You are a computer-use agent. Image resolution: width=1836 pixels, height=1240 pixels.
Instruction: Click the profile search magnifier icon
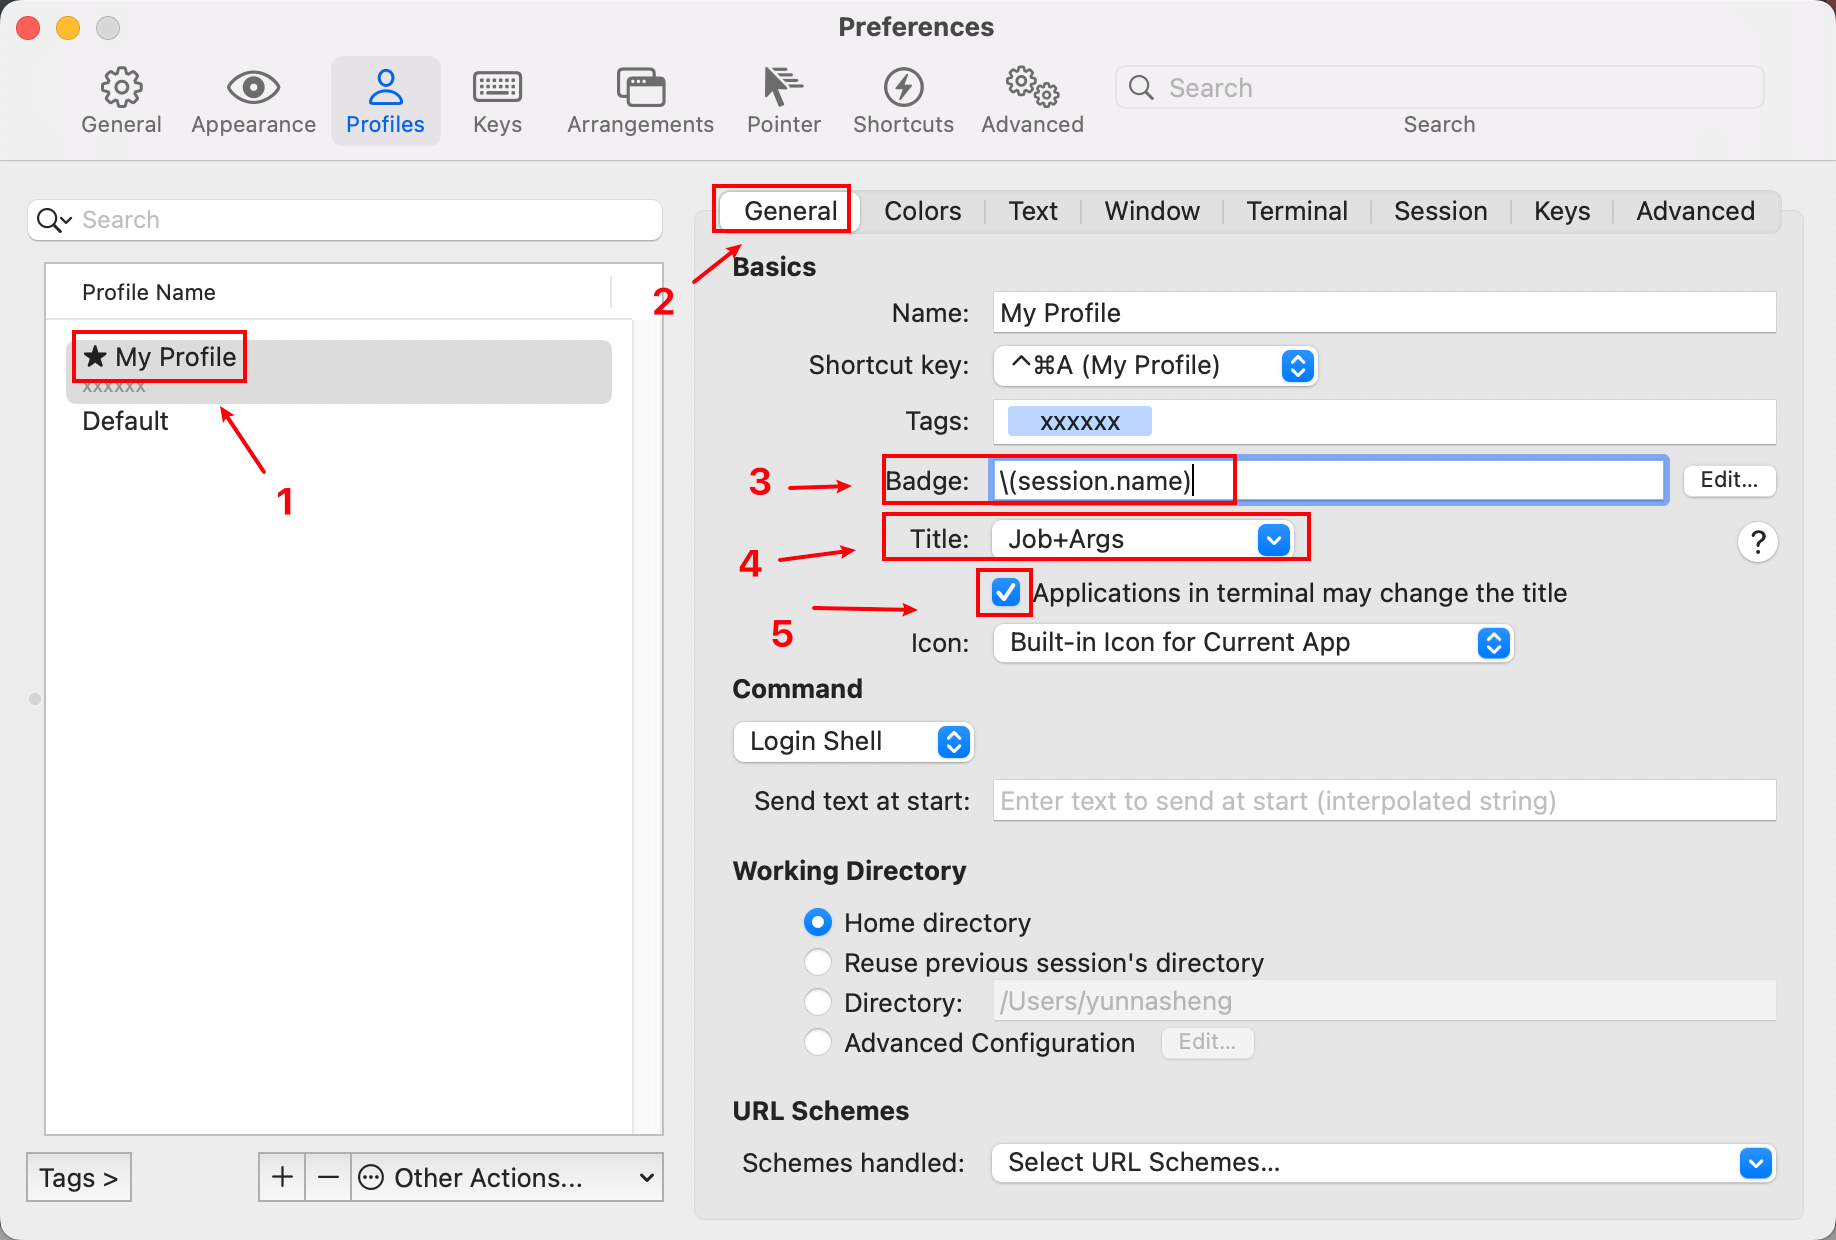54,220
